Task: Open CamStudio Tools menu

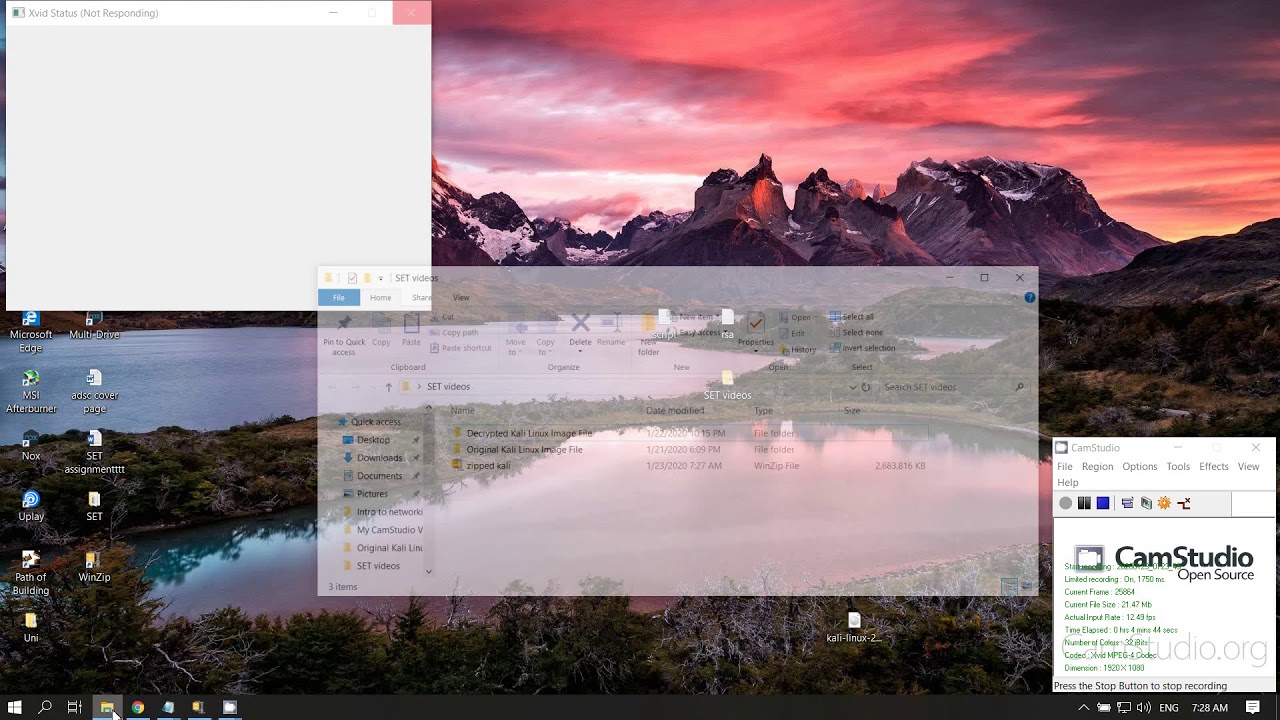Action: [1178, 466]
